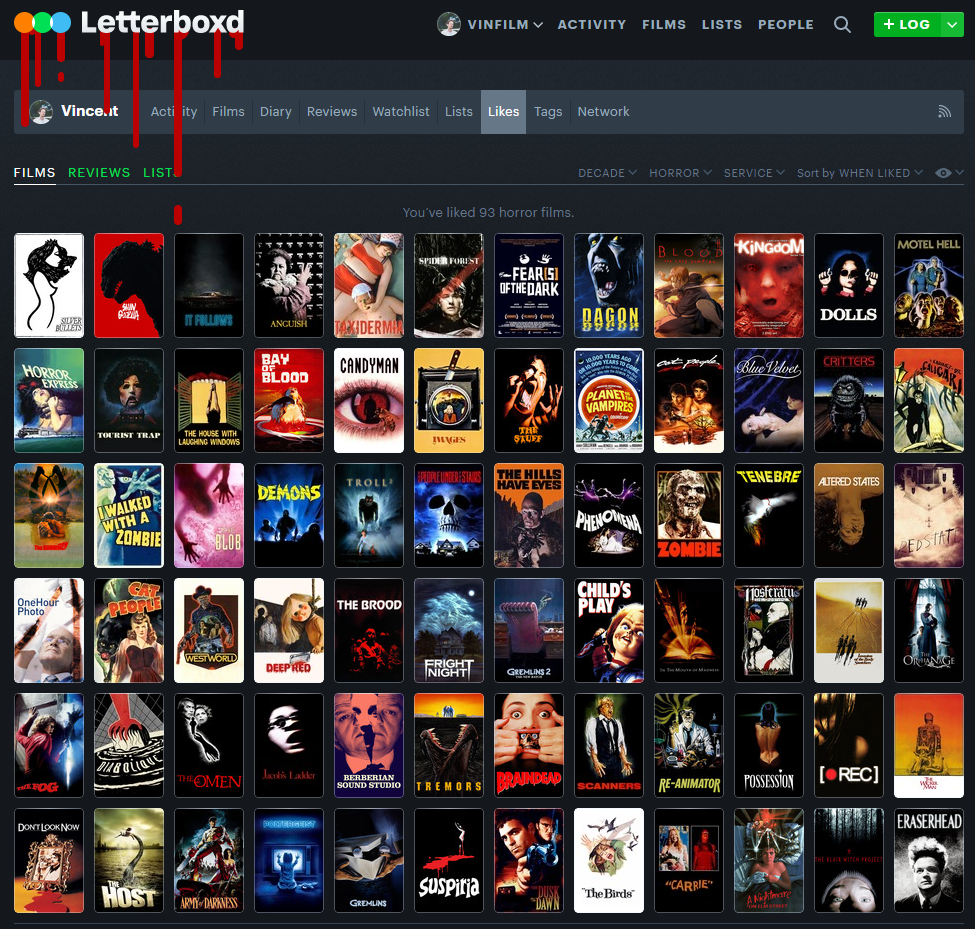Screen dimensions: 975x929
Task: Open the Silver Bullets poster
Action: [x=49, y=285]
